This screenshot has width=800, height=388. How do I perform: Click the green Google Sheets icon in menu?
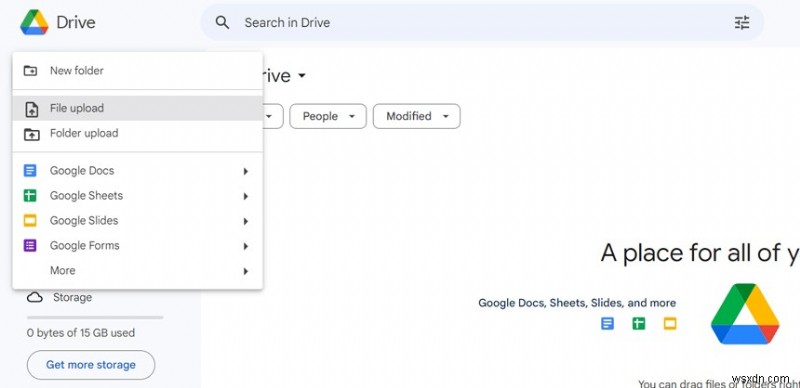(x=31, y=196)
